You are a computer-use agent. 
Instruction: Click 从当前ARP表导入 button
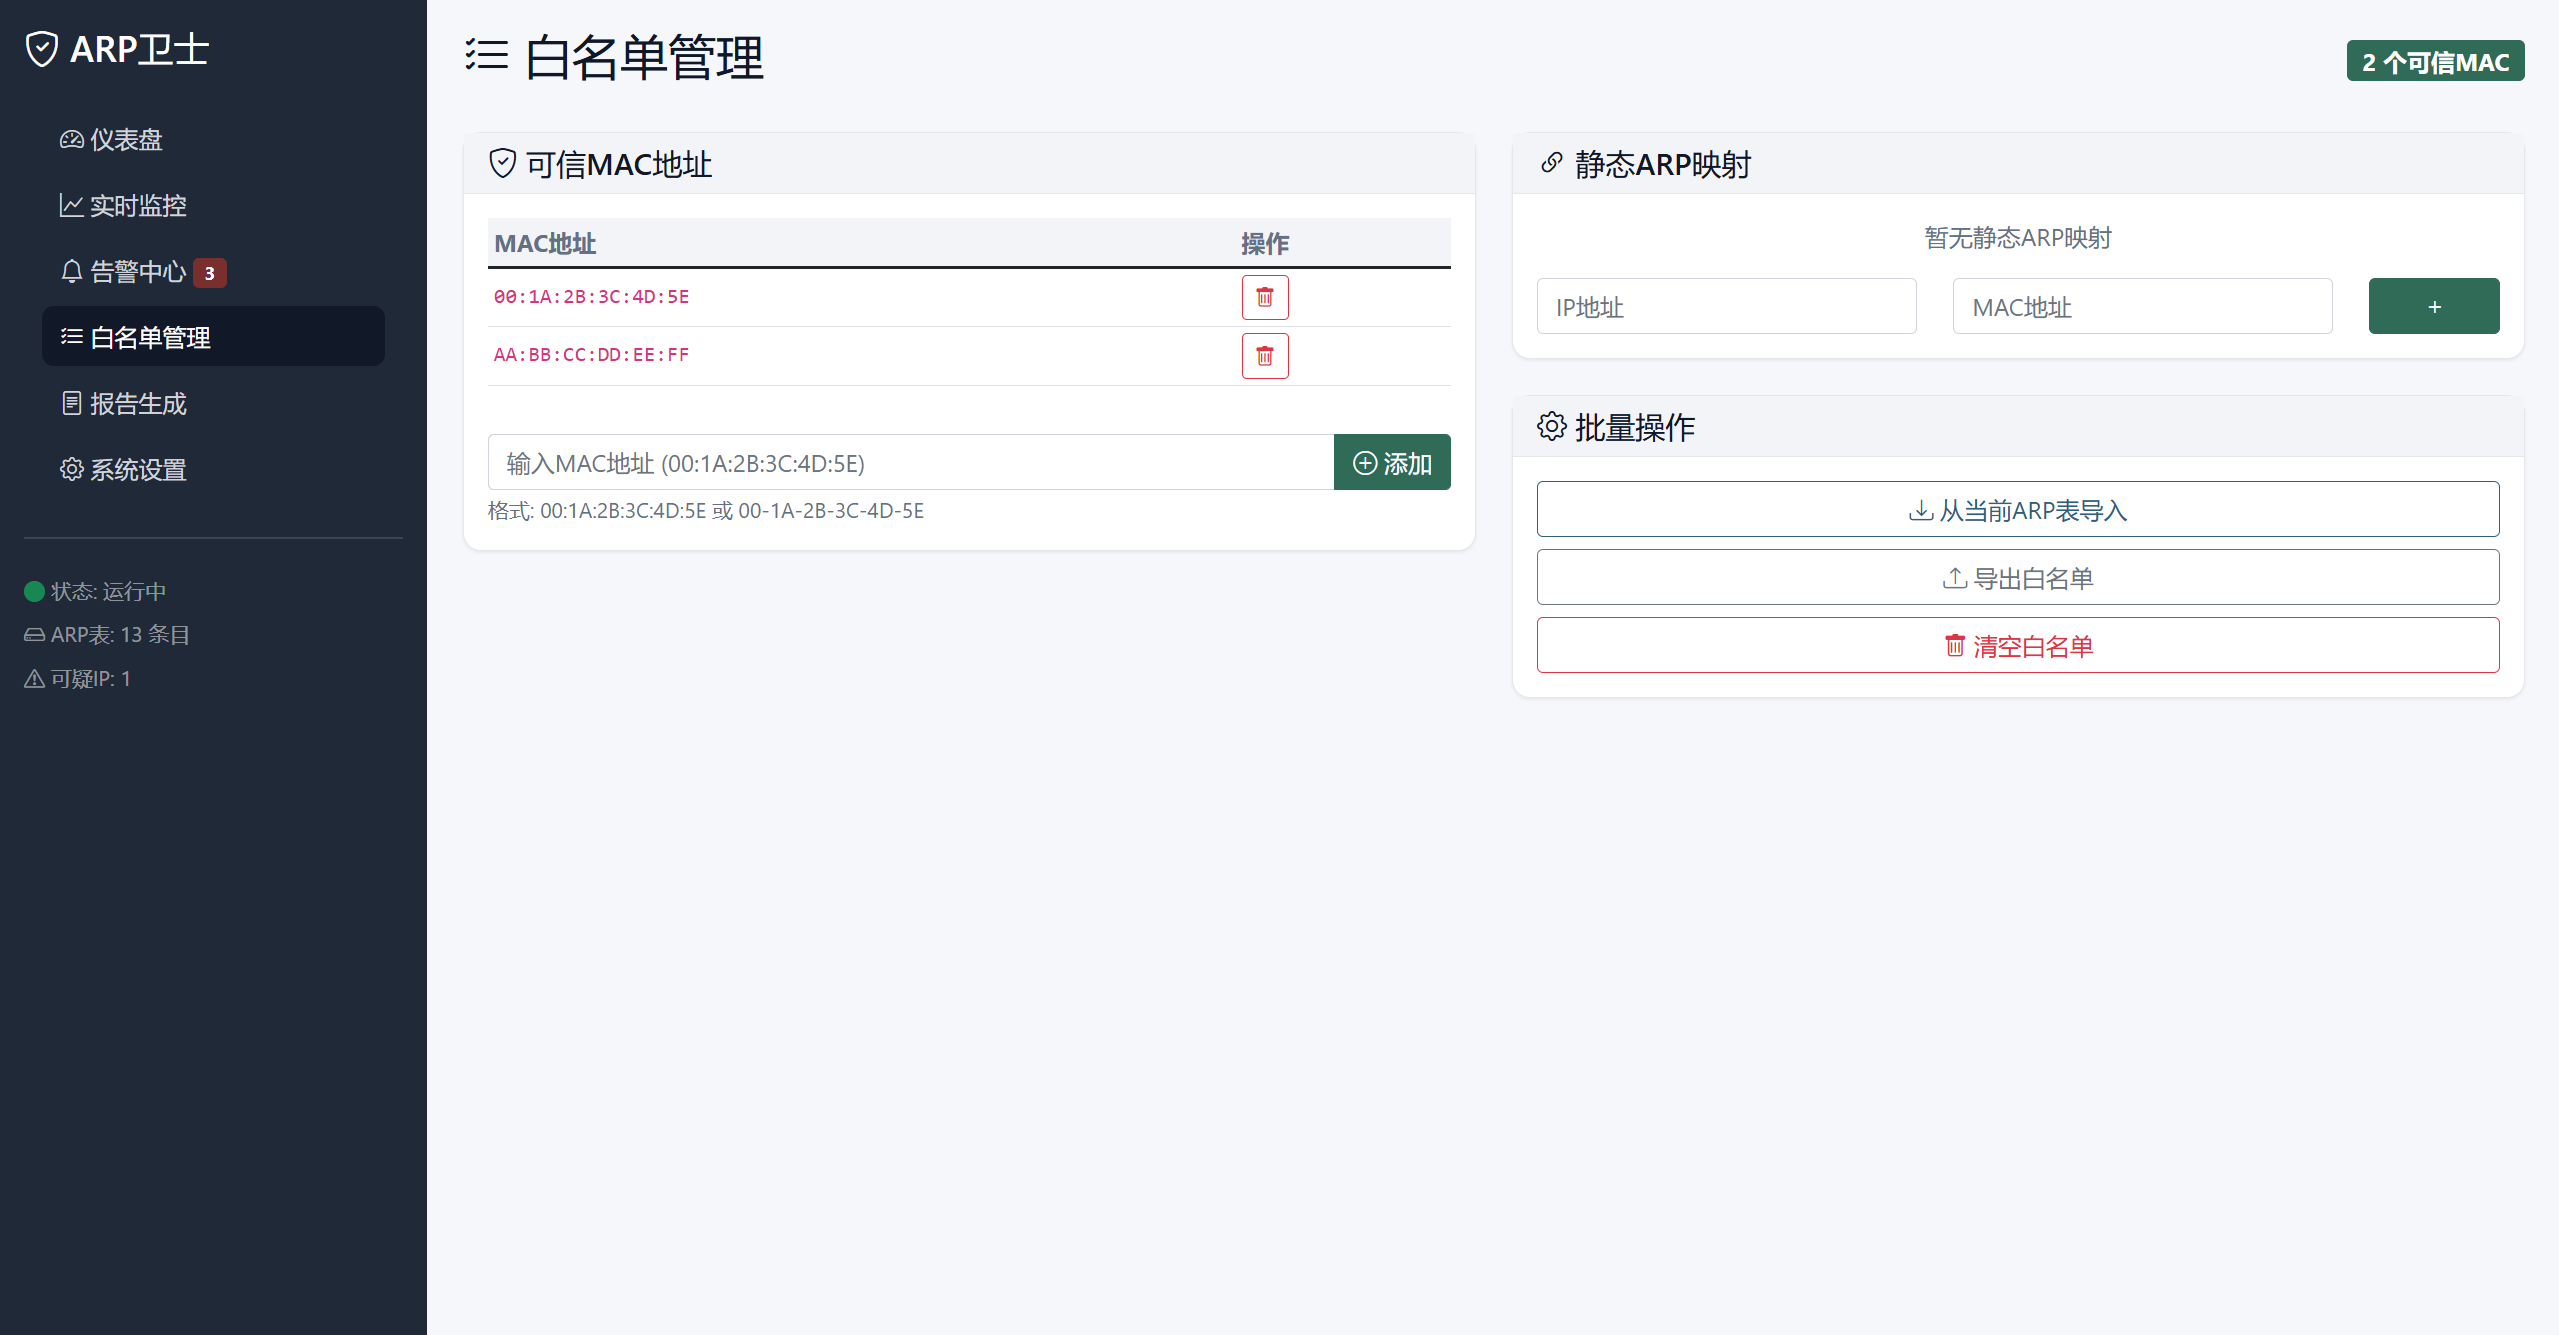[2017, 510]
